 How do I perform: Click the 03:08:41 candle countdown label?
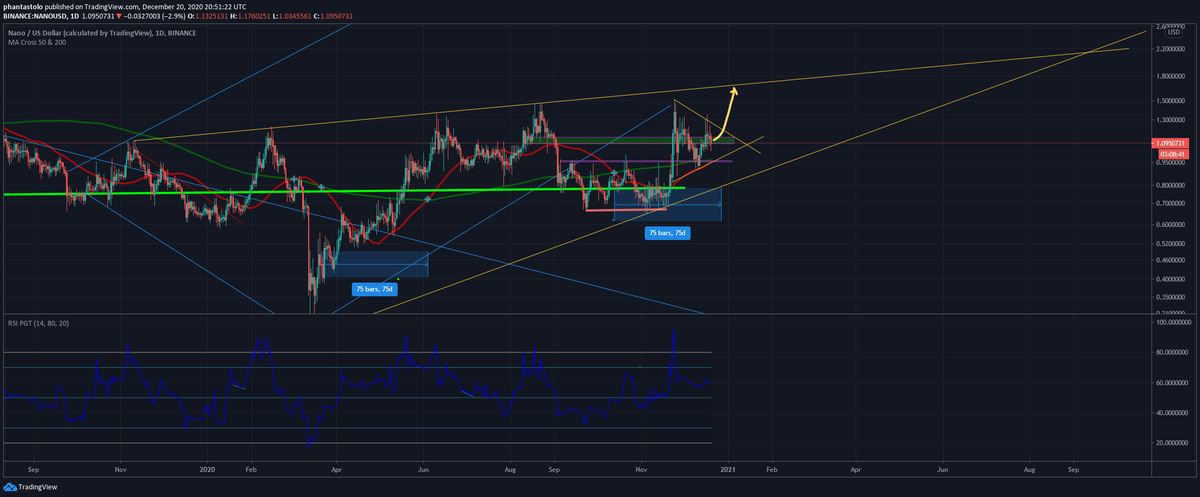pyautogui.click(x=1174, y=154)
